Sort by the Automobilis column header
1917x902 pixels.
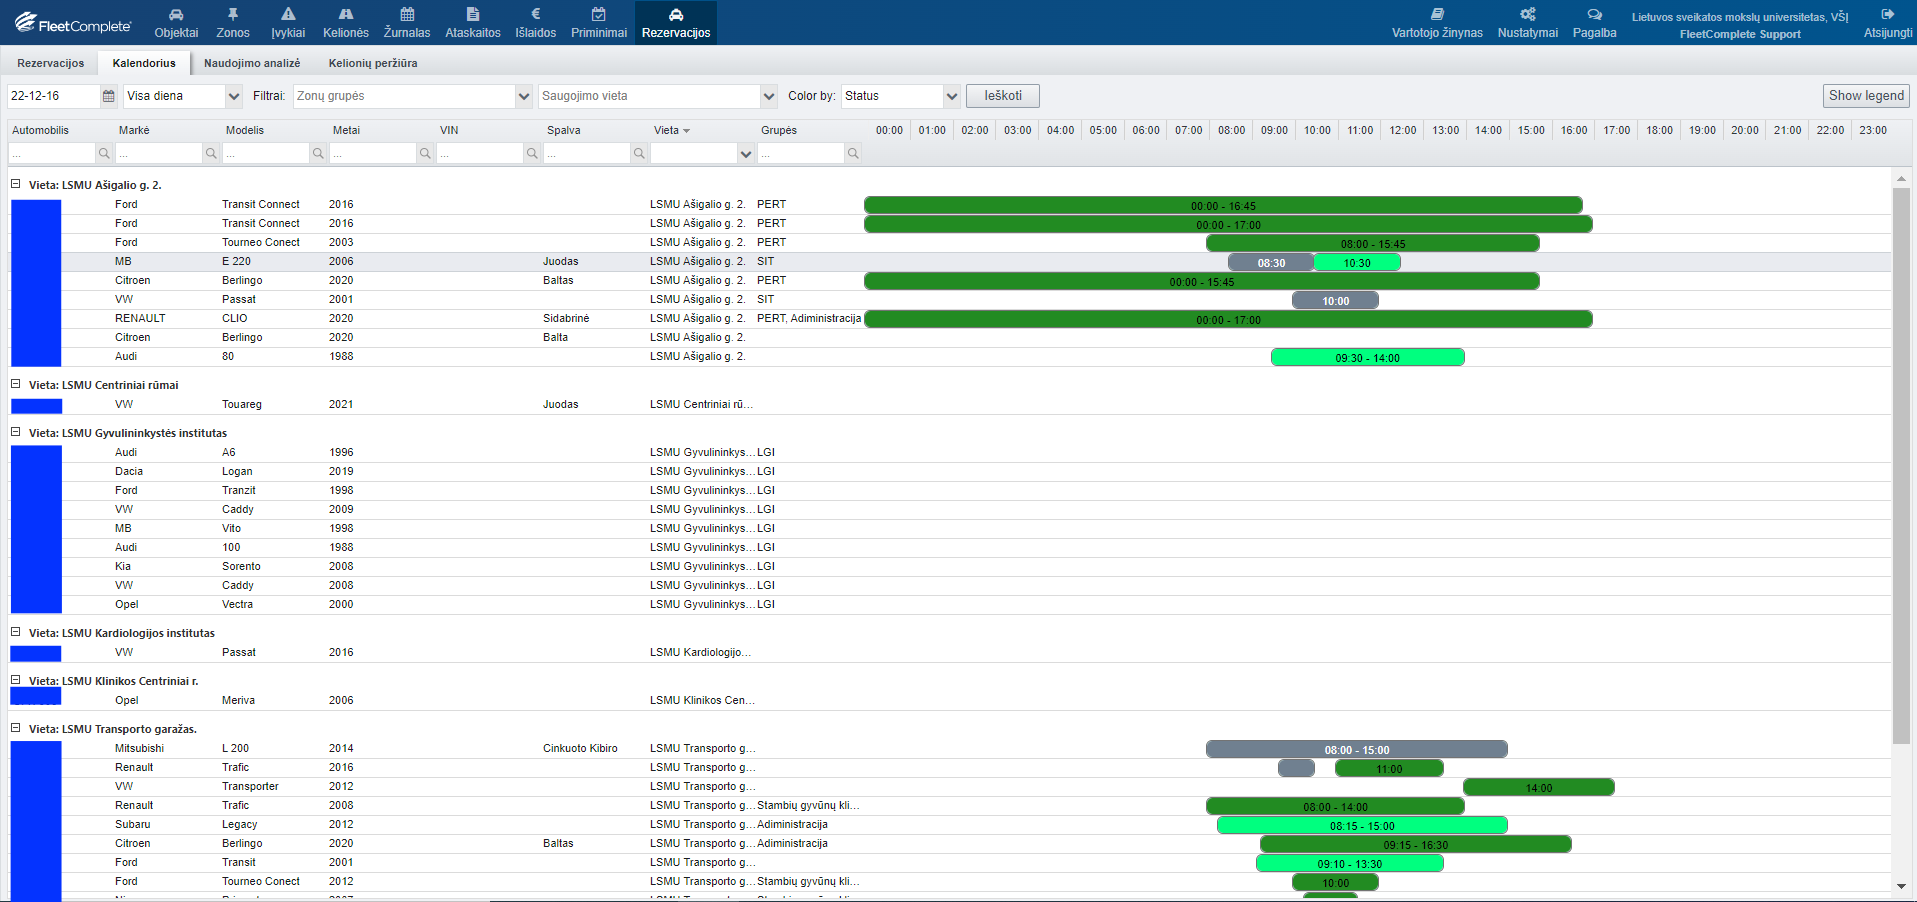[x=41, y=130]
